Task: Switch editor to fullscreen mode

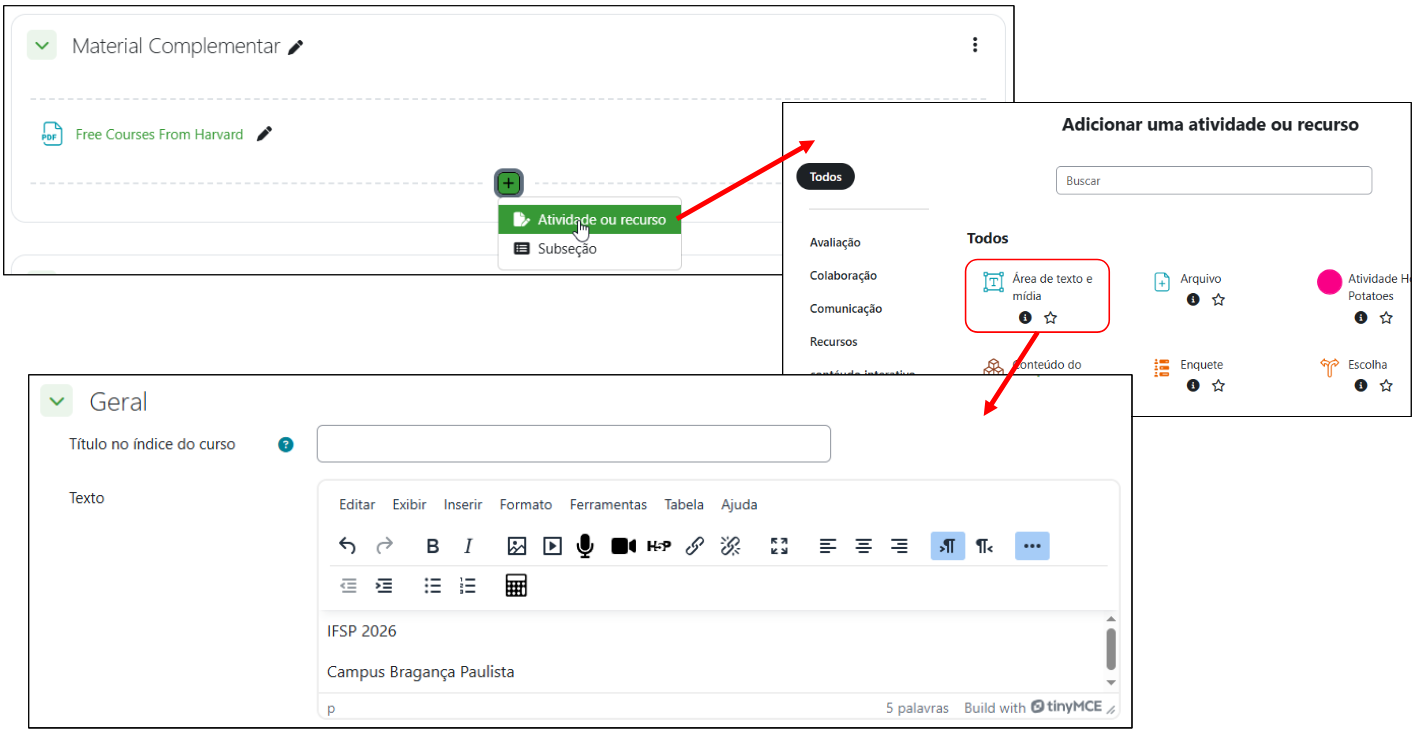Action: (779, 546)
